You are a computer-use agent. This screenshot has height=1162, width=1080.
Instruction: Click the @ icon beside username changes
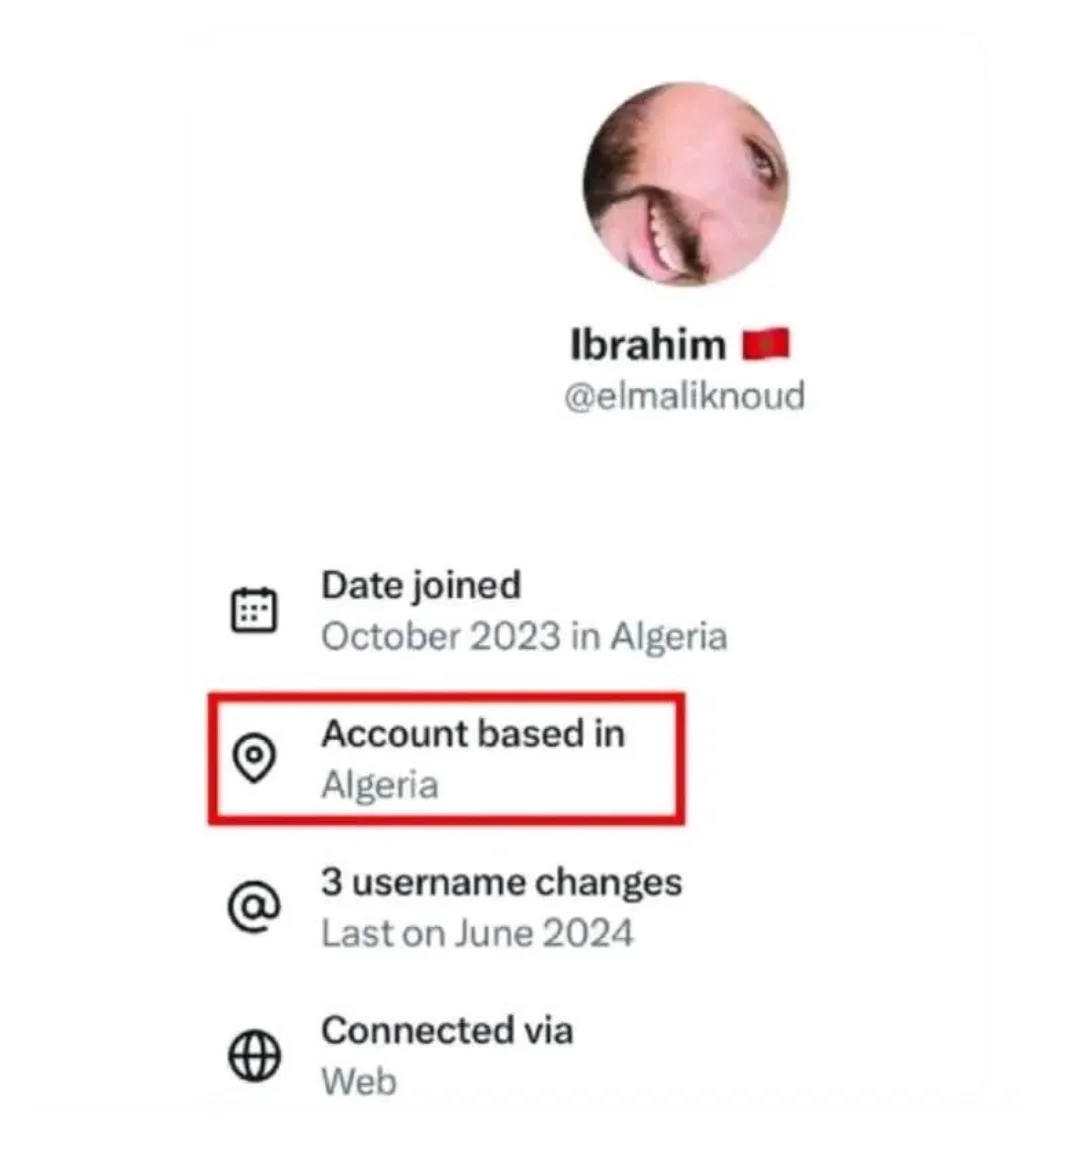point(254,907)
